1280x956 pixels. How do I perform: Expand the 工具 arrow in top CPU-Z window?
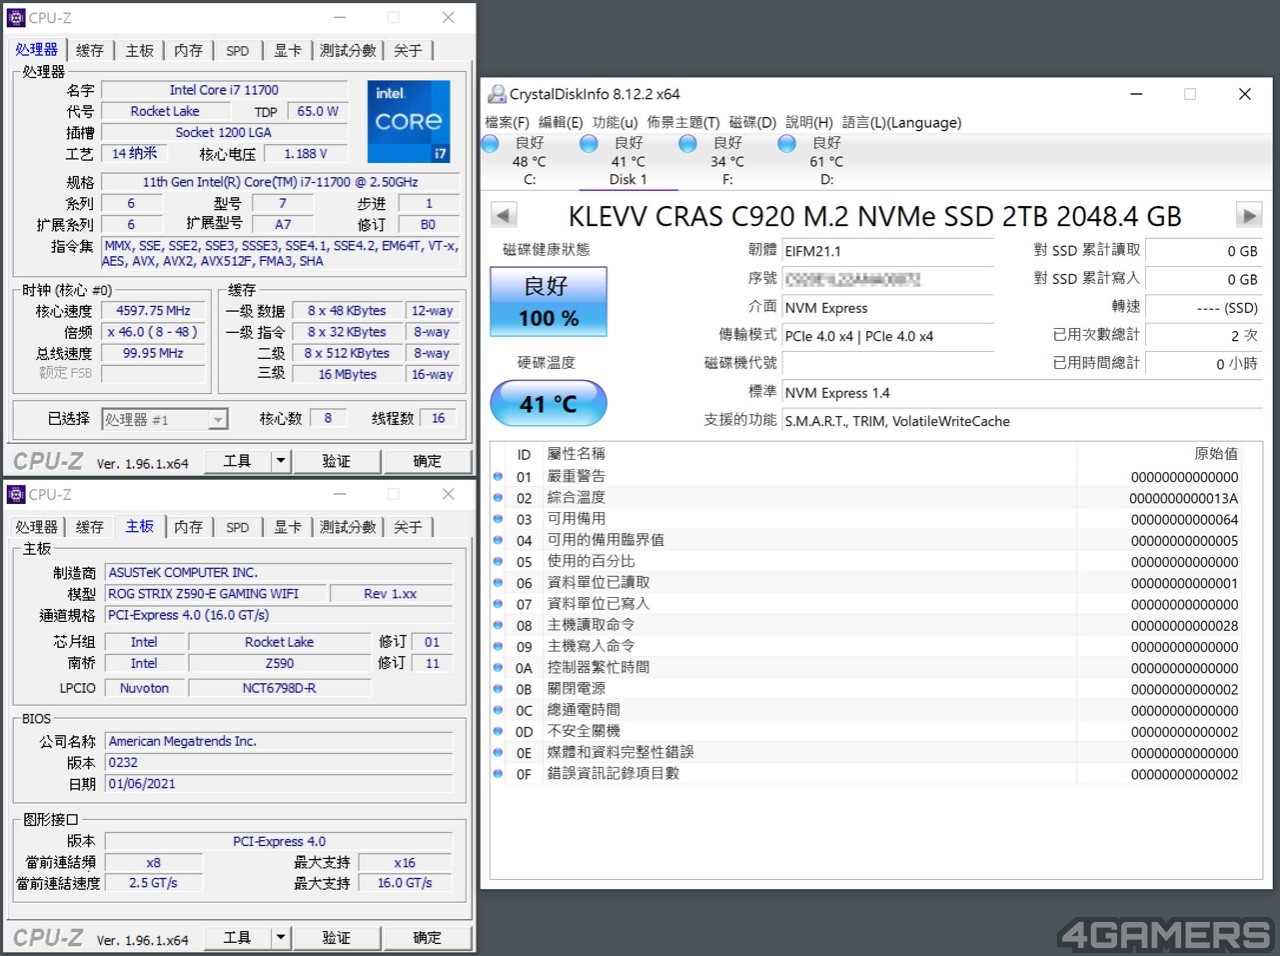click(281, 461)
